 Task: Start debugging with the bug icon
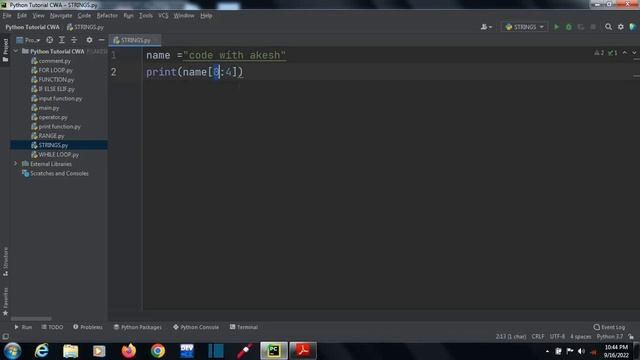coord(569,27)
